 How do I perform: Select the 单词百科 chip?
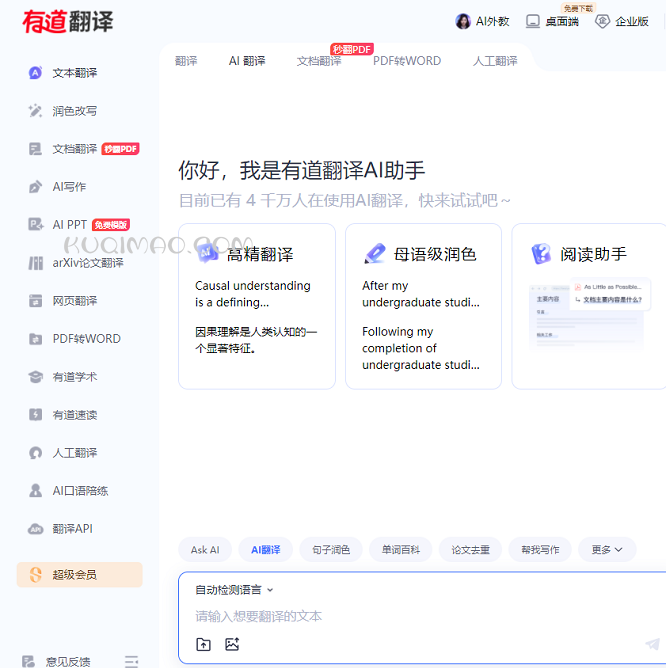401,550
